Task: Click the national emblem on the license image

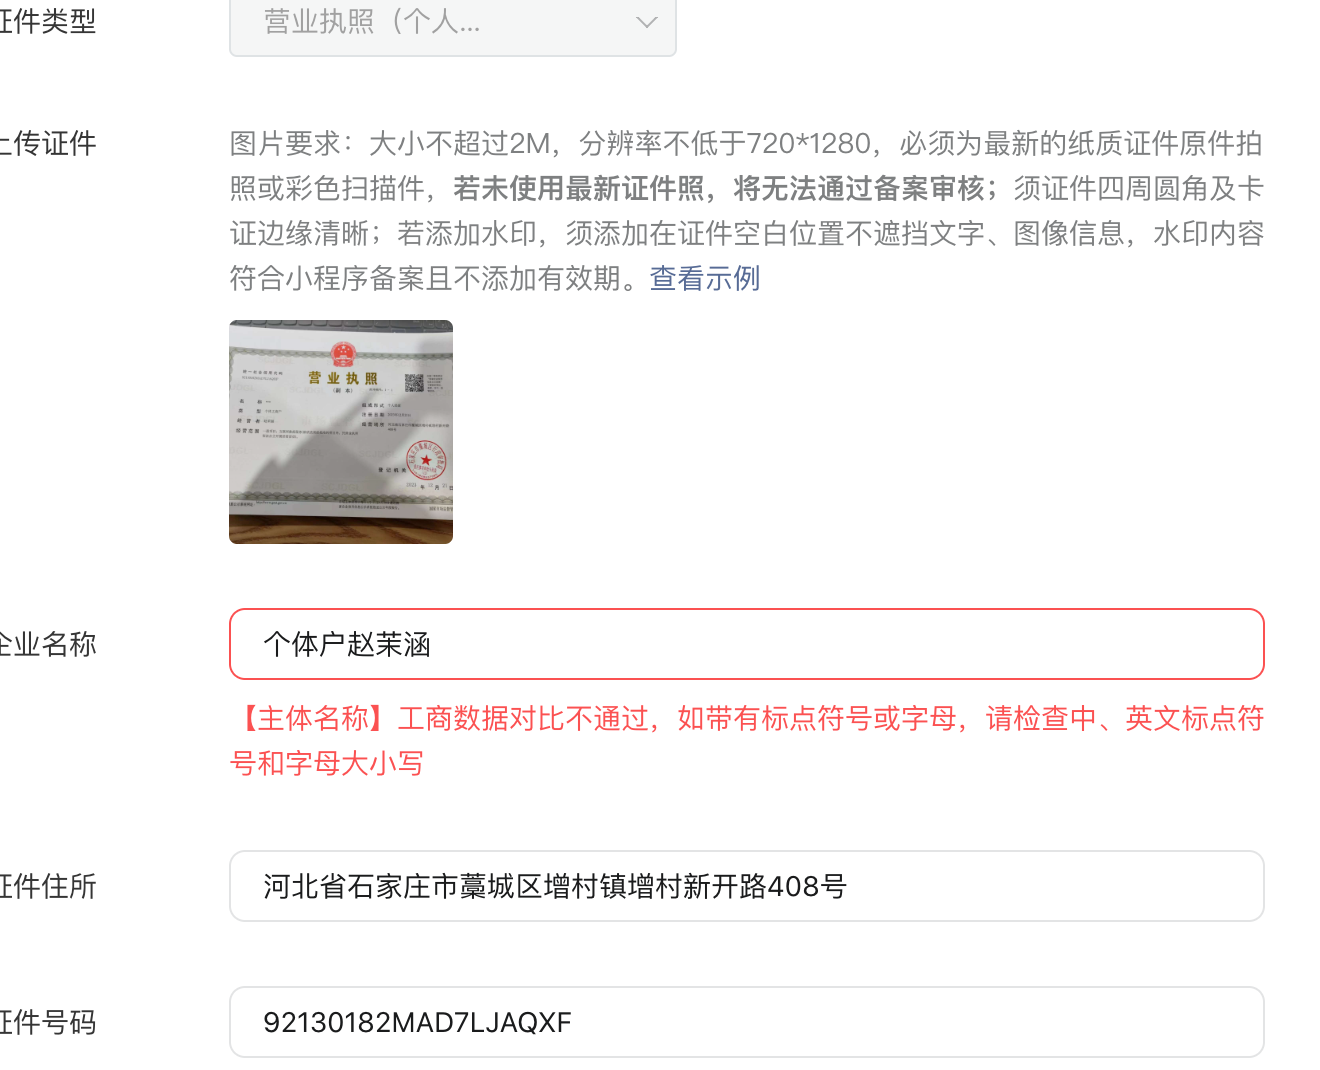Action: tap(343, 353)
